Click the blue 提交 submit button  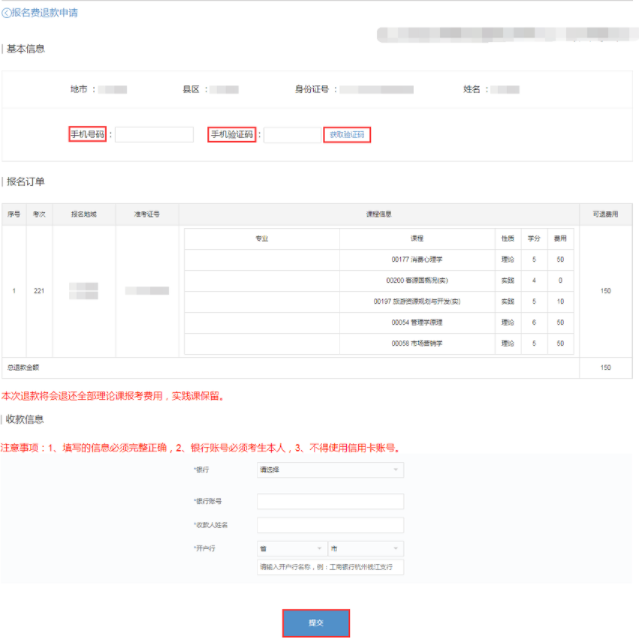[316, 623]
